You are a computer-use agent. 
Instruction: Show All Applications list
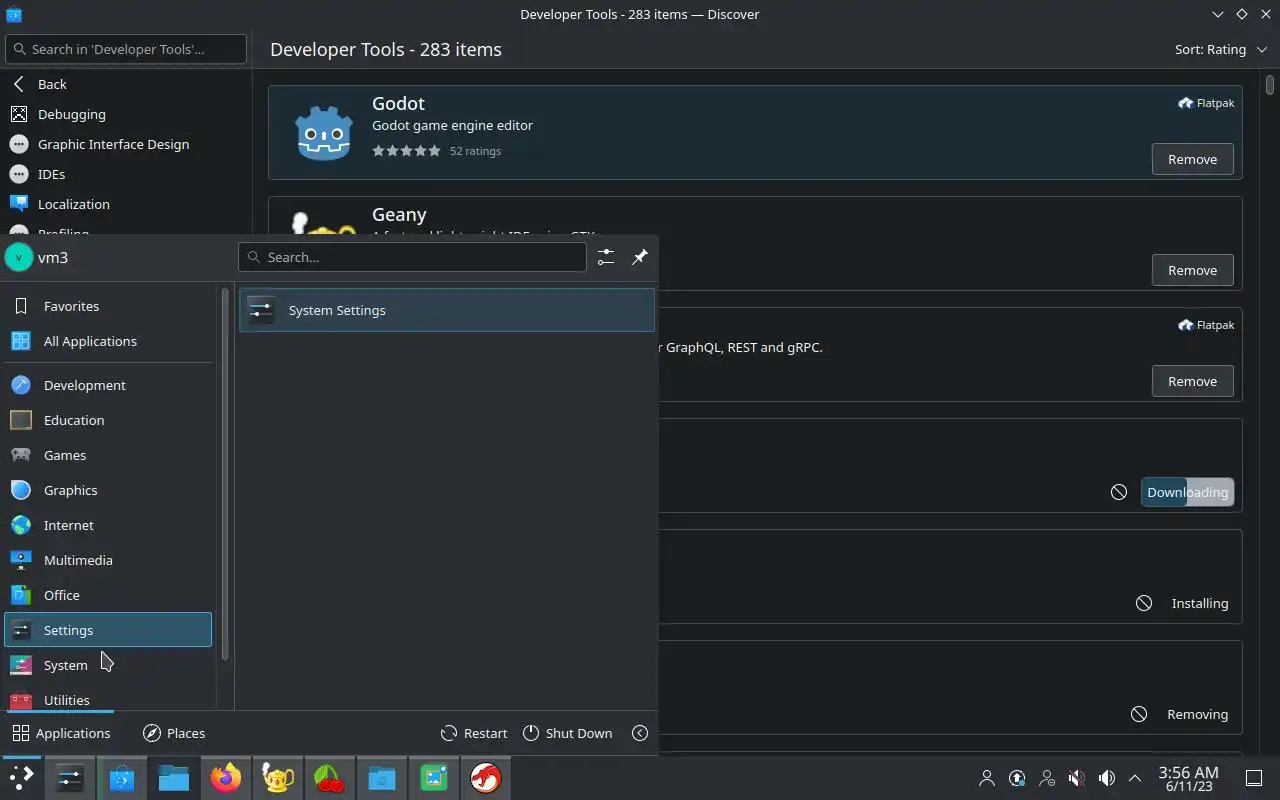click(x=108, y=341)
